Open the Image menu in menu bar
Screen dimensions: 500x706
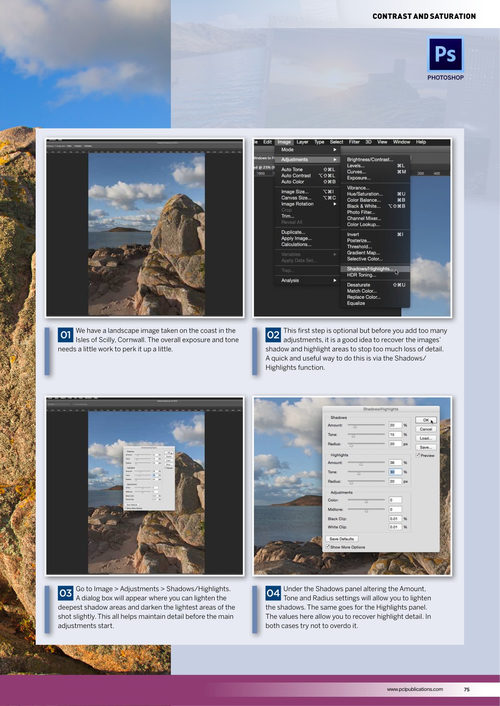284,142
